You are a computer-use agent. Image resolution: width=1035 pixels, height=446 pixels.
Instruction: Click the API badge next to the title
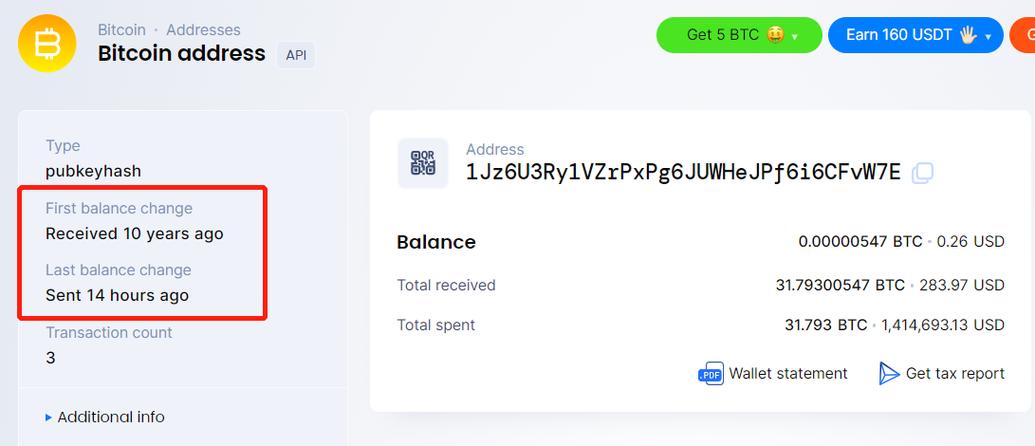click(x=296, y=55)
